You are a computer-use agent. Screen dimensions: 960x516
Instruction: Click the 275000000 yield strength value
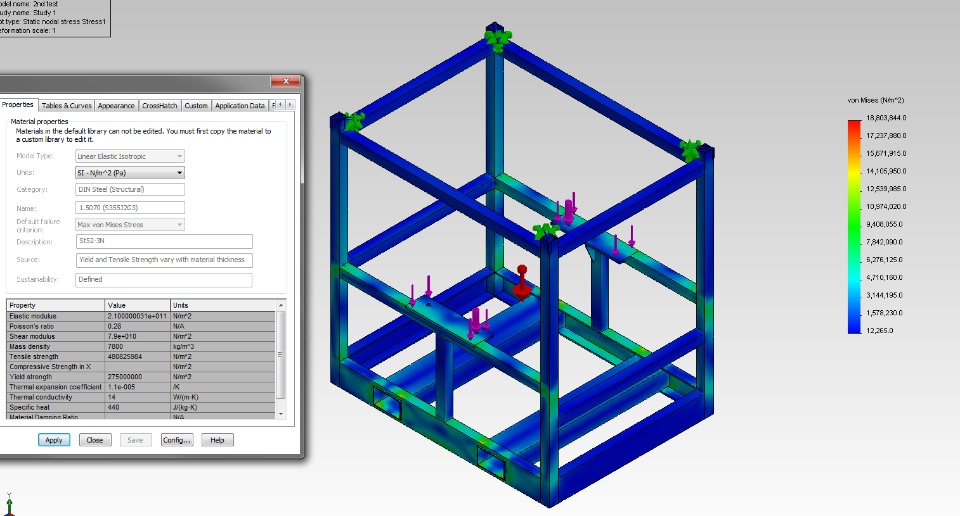(125, 377)
